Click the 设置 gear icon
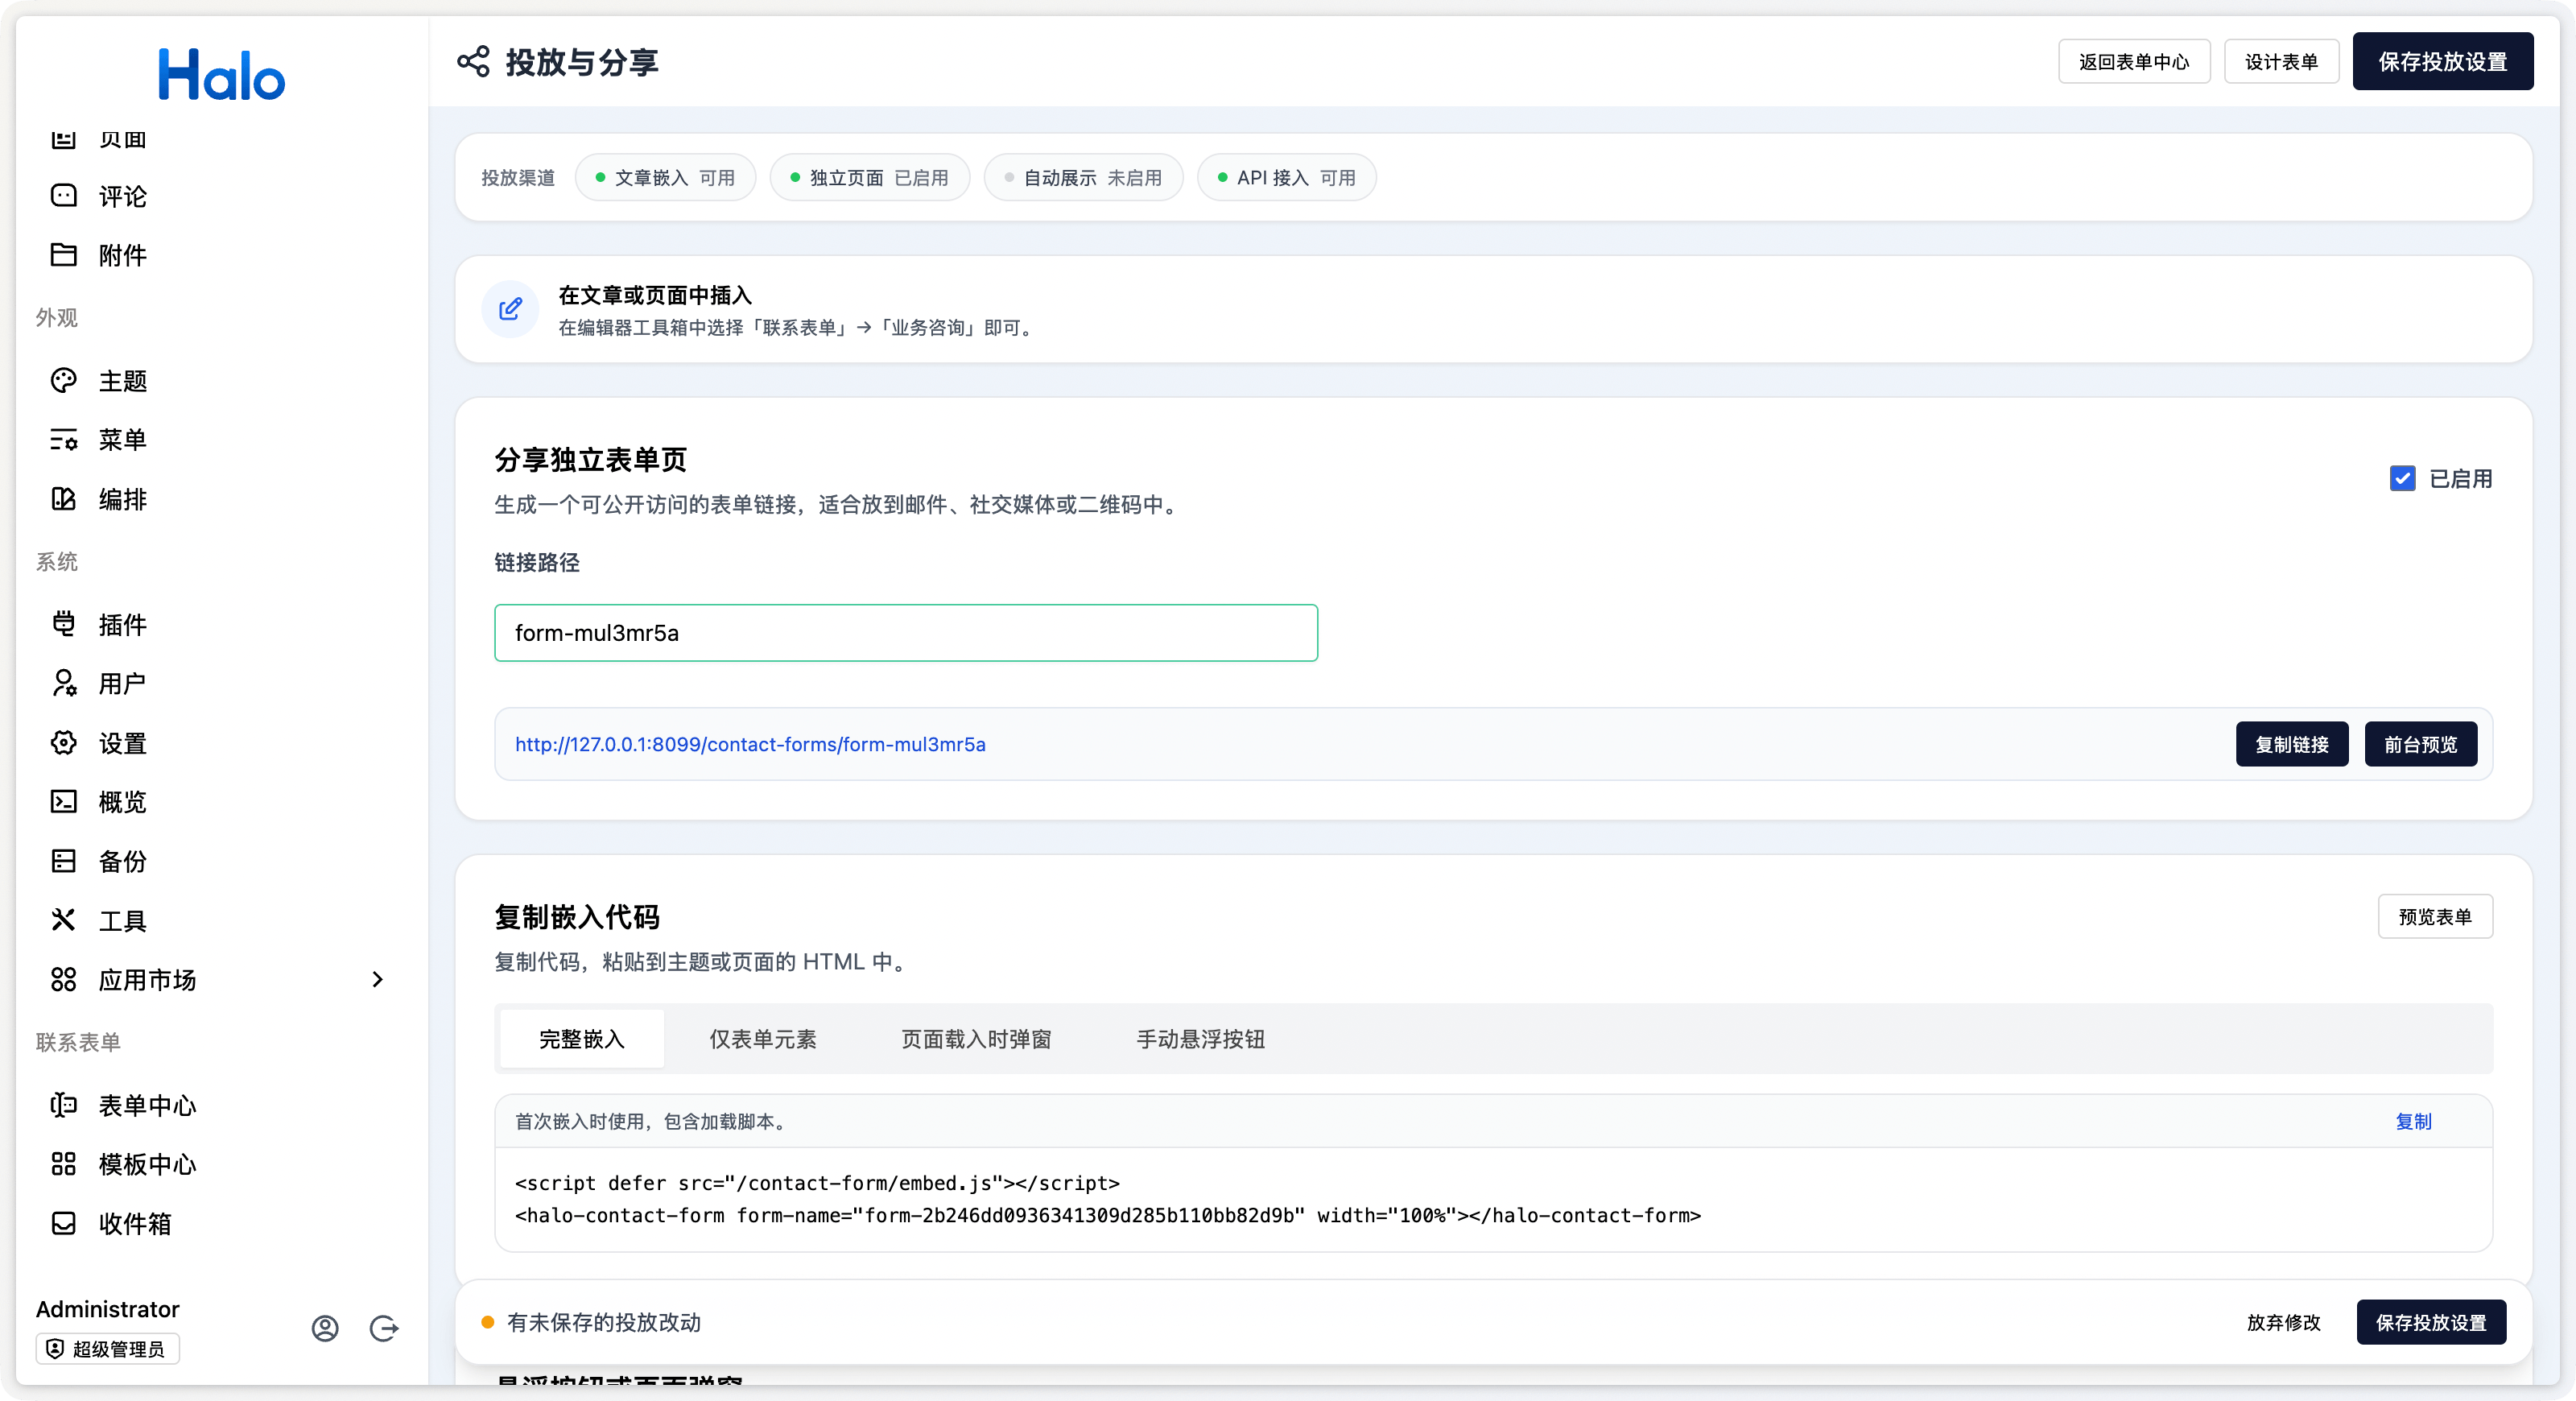This screenshot has width=2576, height=1401. (x=63, y=743)
